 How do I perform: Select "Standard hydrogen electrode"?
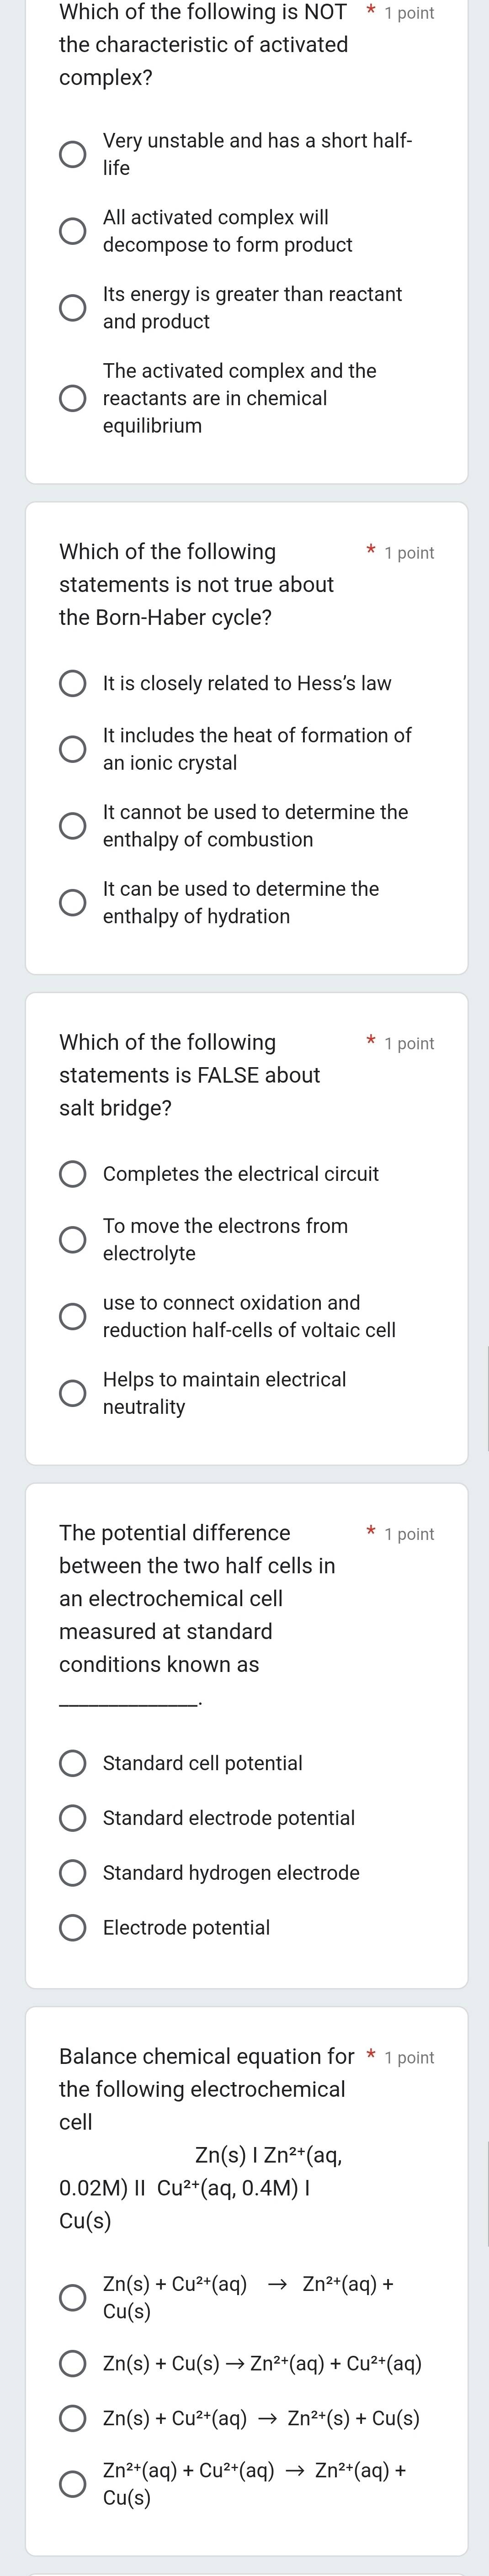72,1872
